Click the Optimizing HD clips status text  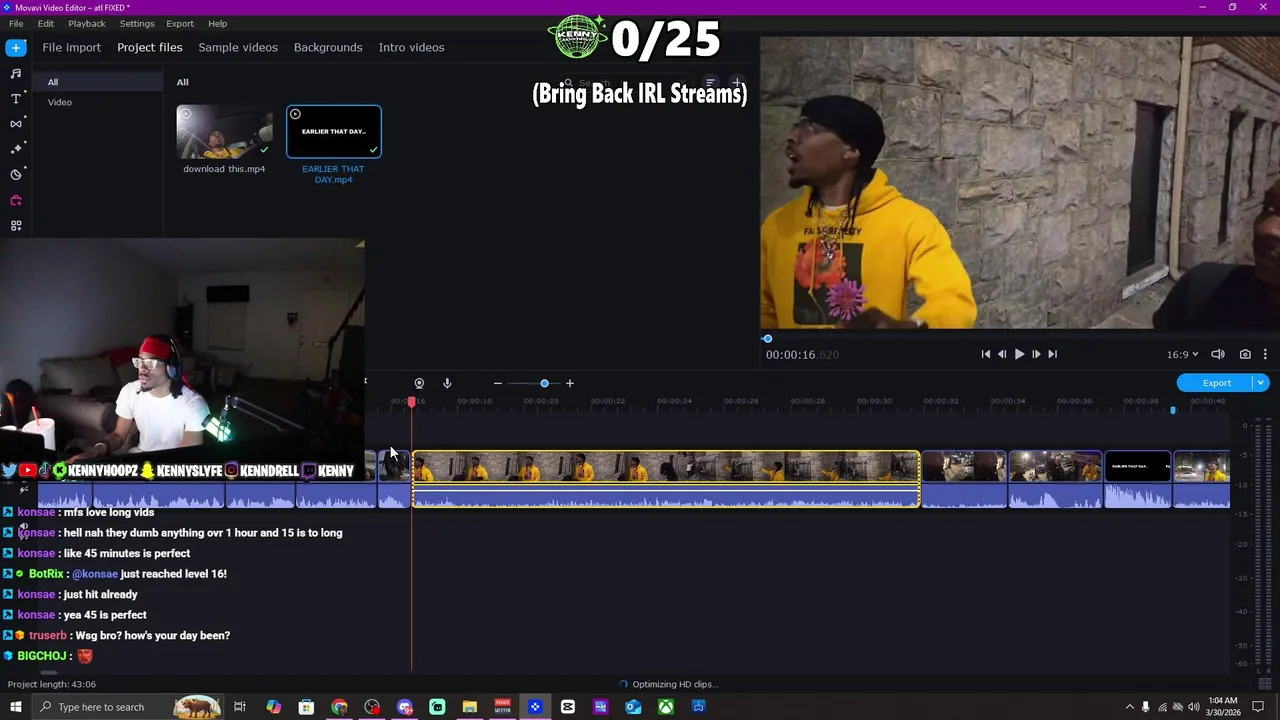674,684
